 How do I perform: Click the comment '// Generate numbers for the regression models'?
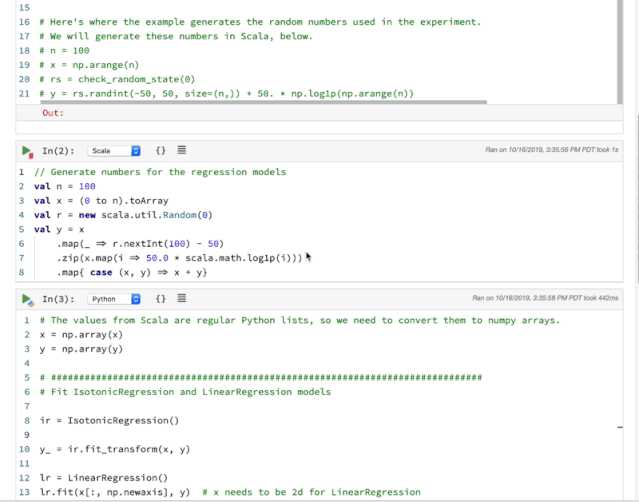(160, 172)
